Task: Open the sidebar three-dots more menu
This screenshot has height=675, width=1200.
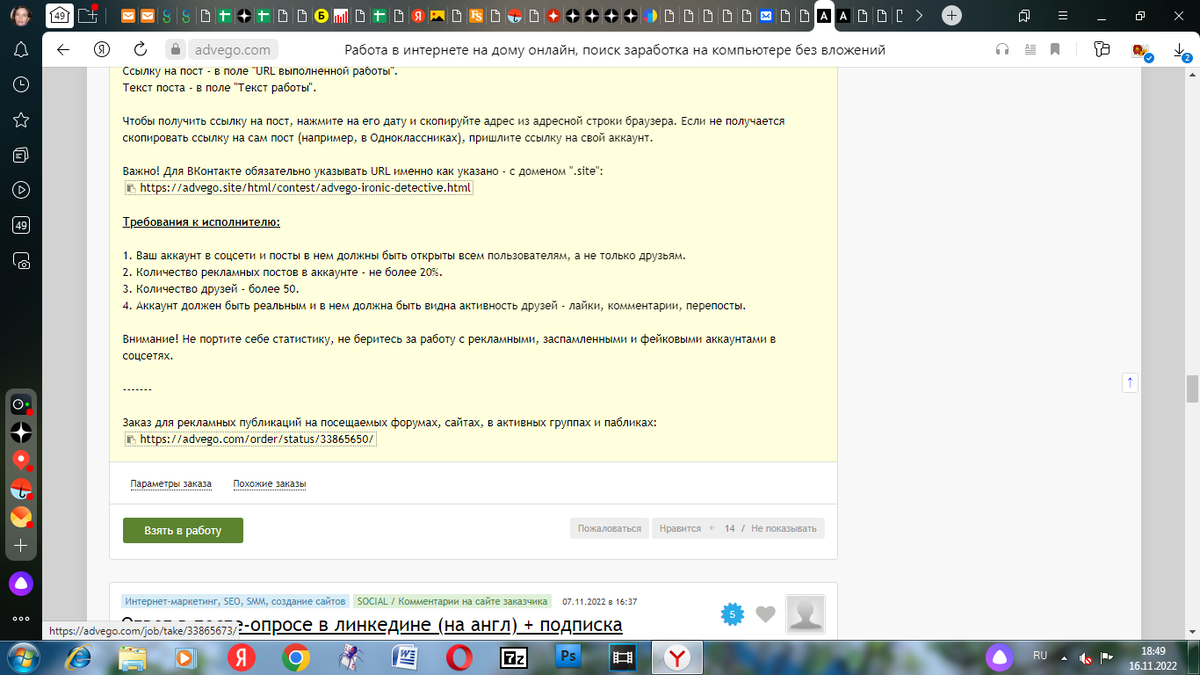Action: tap(21, 619)
